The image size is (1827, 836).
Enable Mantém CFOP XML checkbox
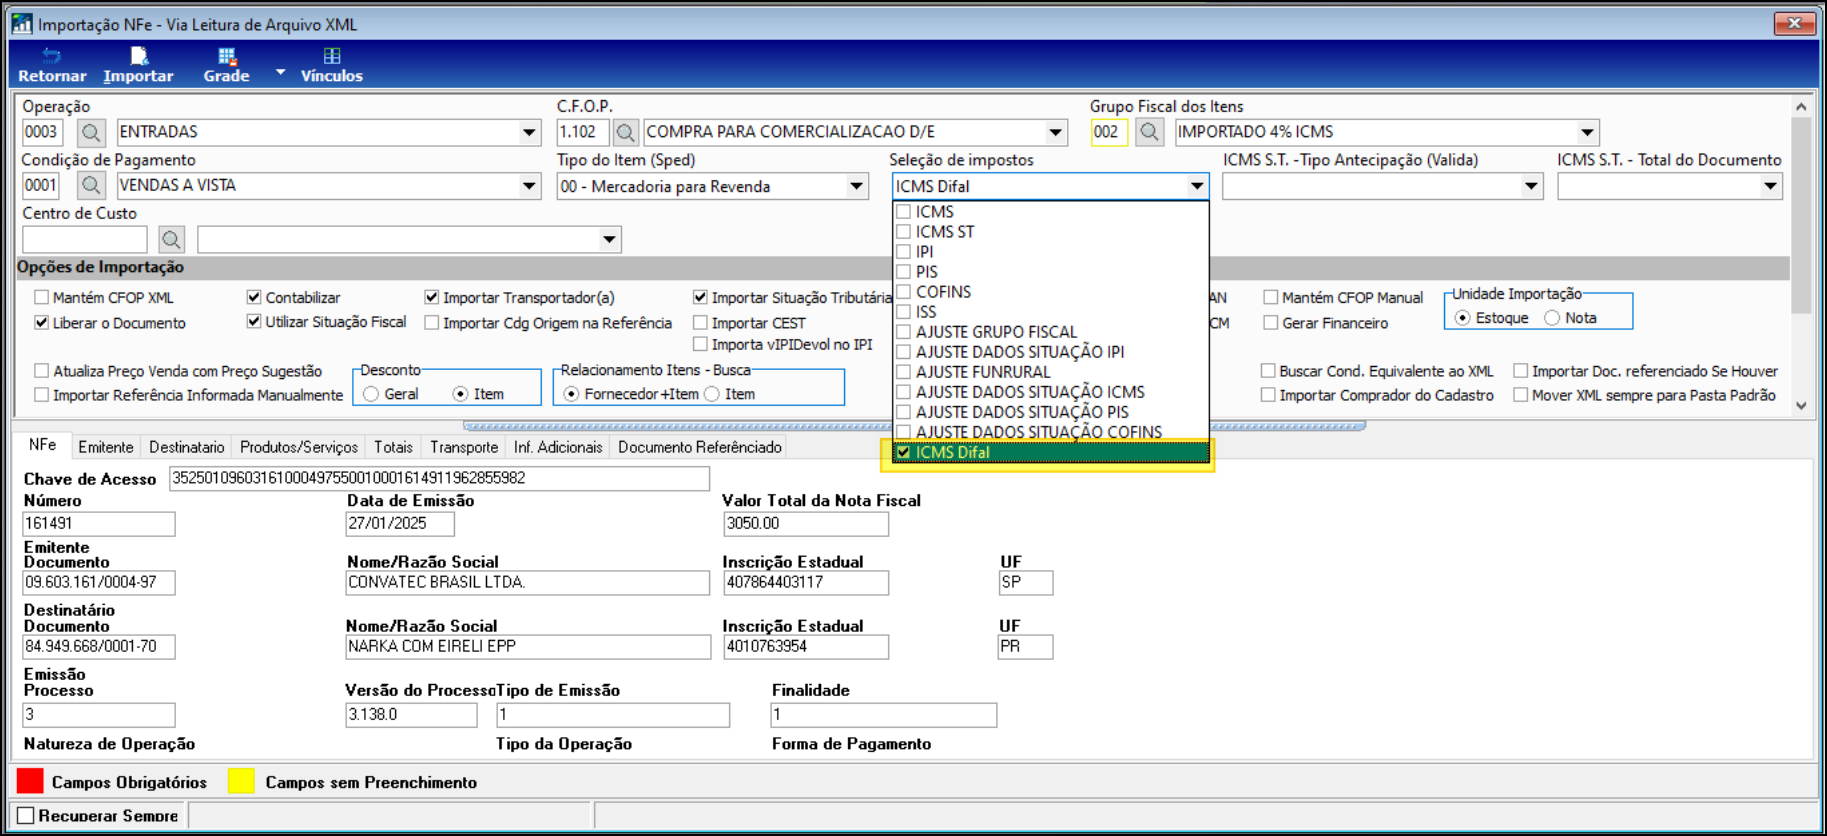41,297
